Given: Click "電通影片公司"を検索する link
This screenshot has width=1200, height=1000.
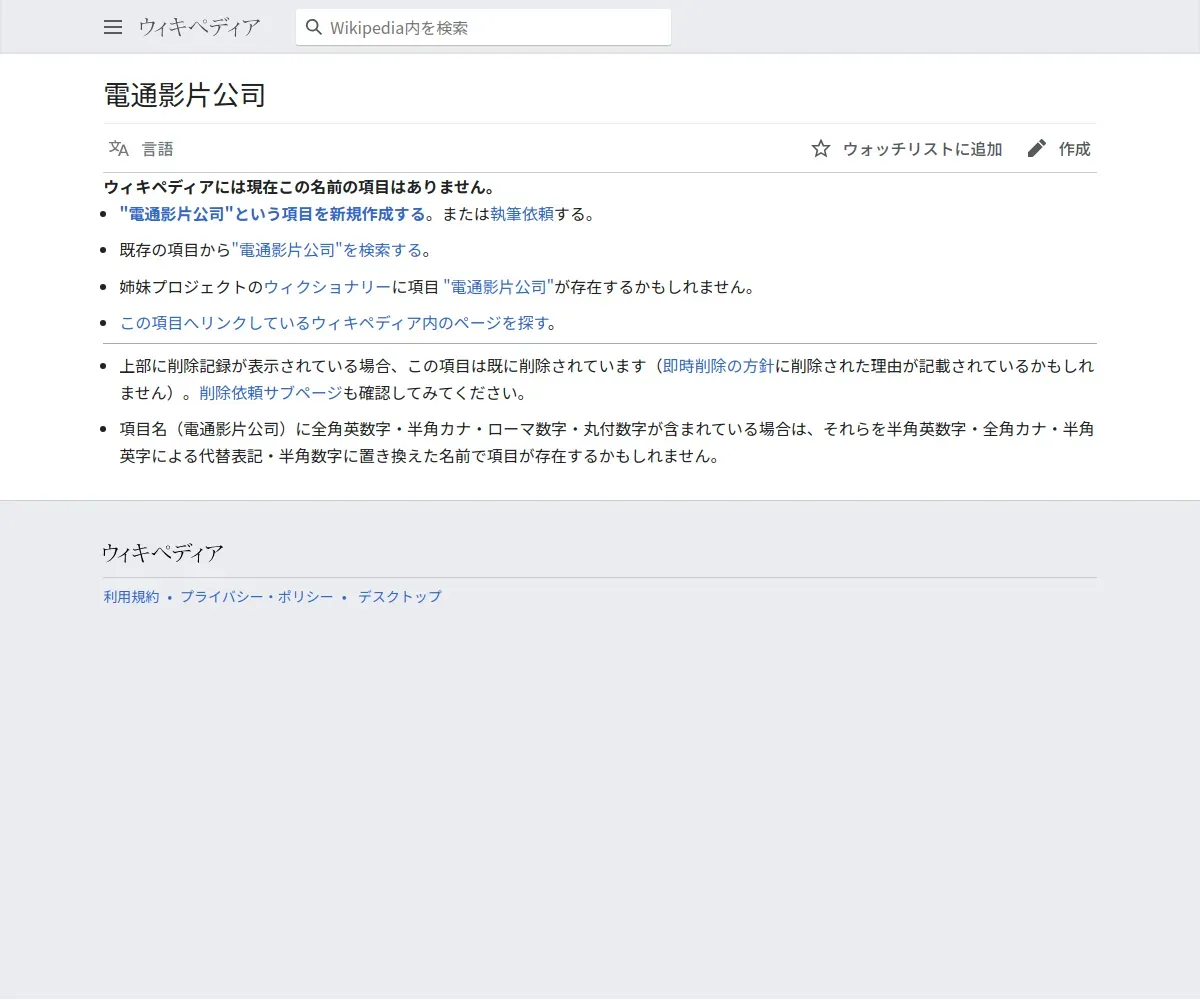Looking at the screenshot, I should [327, 250].
